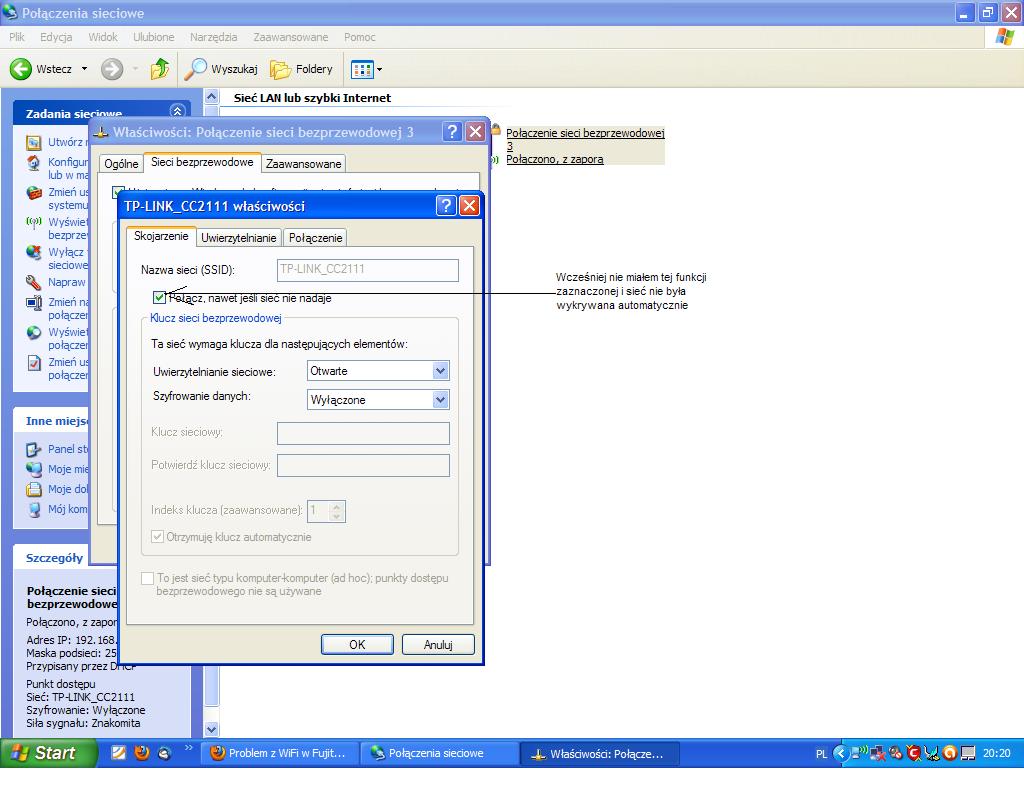Open the Uwierzytelnianie sieciowe dropdown
The height and width of the screenshot is (800, 1024).
click(x=440, y=370)
